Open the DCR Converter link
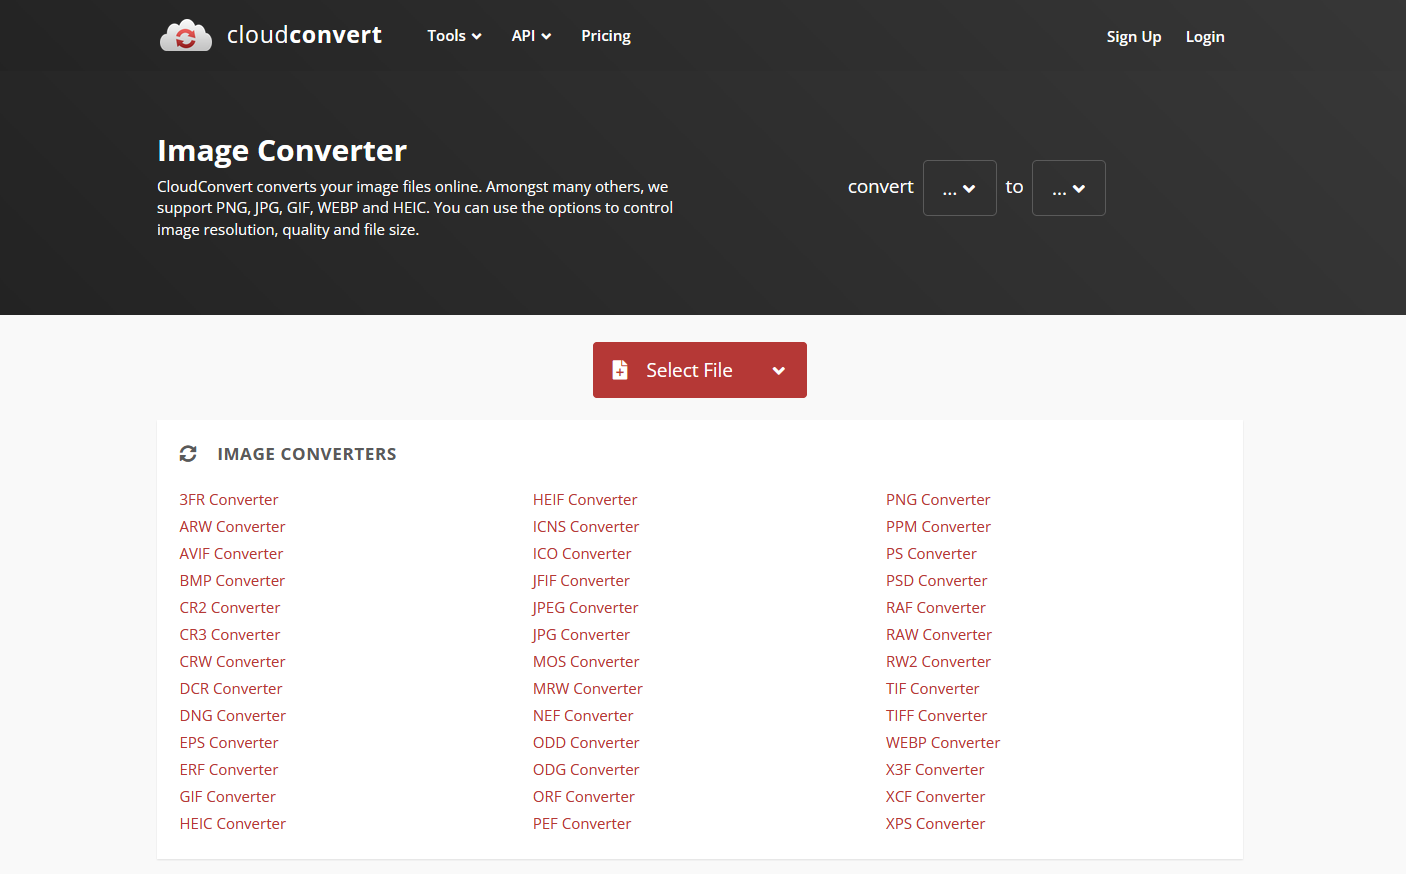1406x874 pixels. [x=231, y=689]
